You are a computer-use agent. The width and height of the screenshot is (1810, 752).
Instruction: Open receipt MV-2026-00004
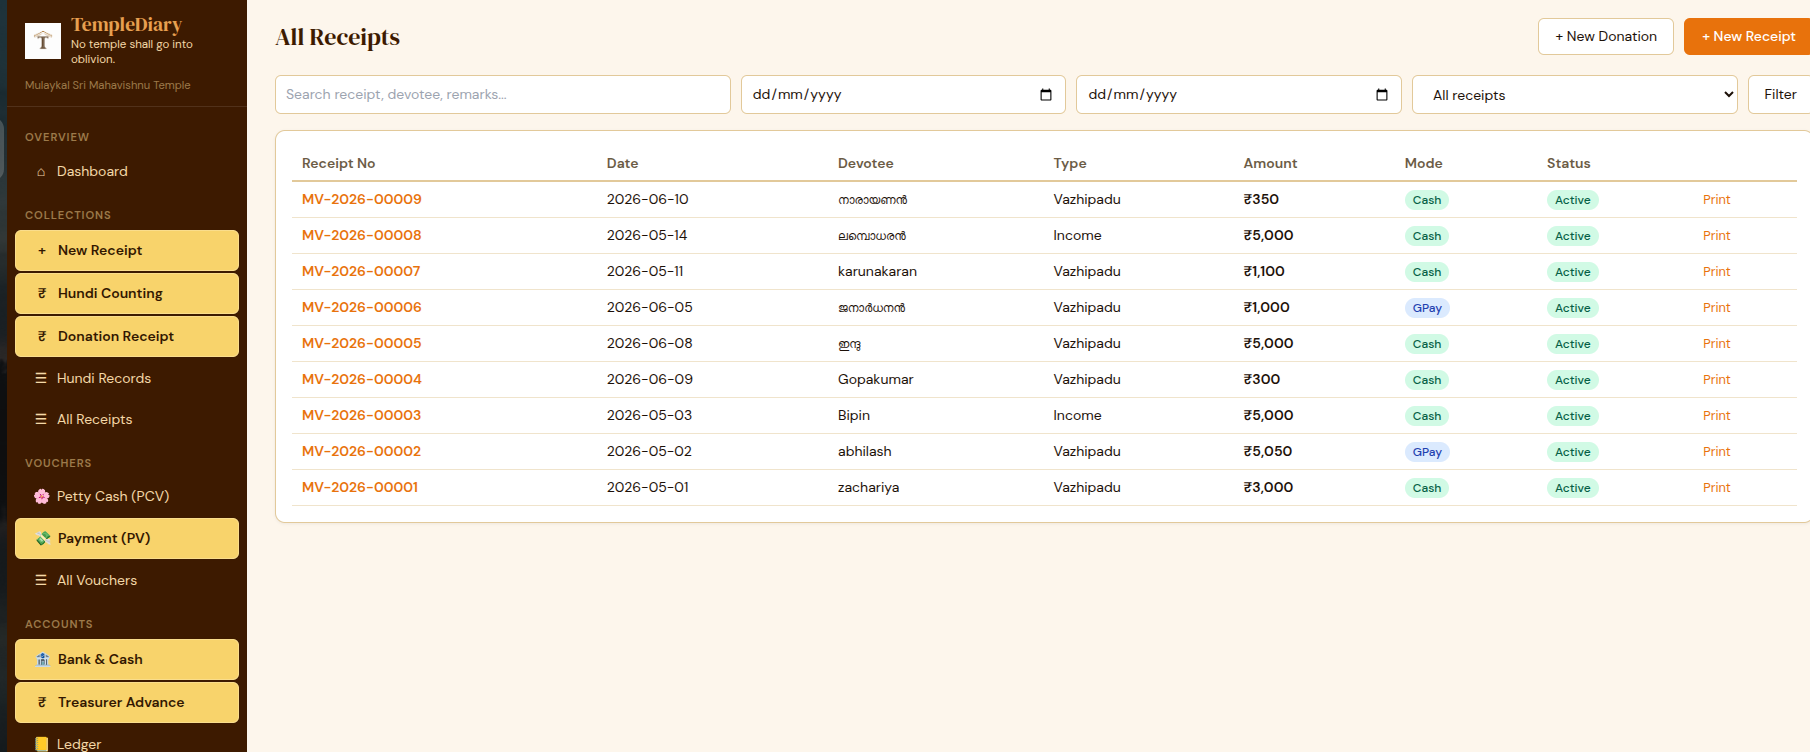[x=362, y=380]
